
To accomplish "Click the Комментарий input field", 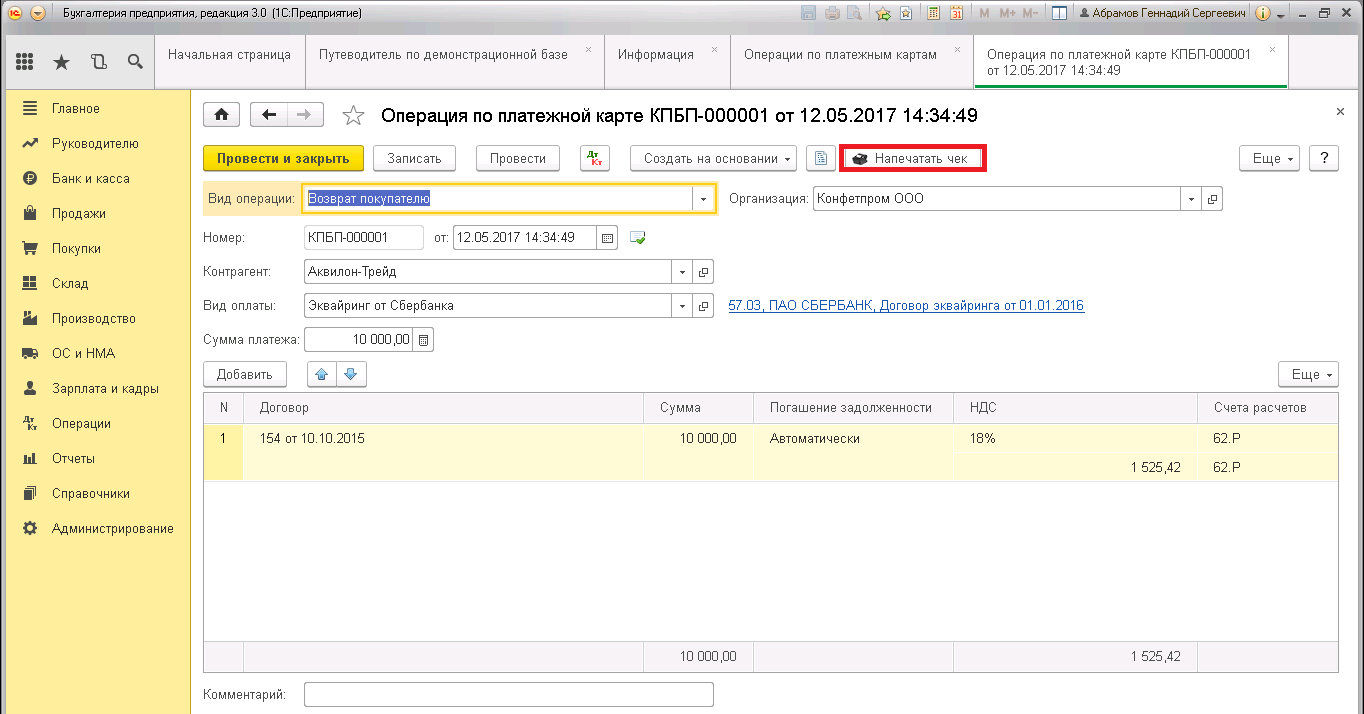I will coord(508,694).
